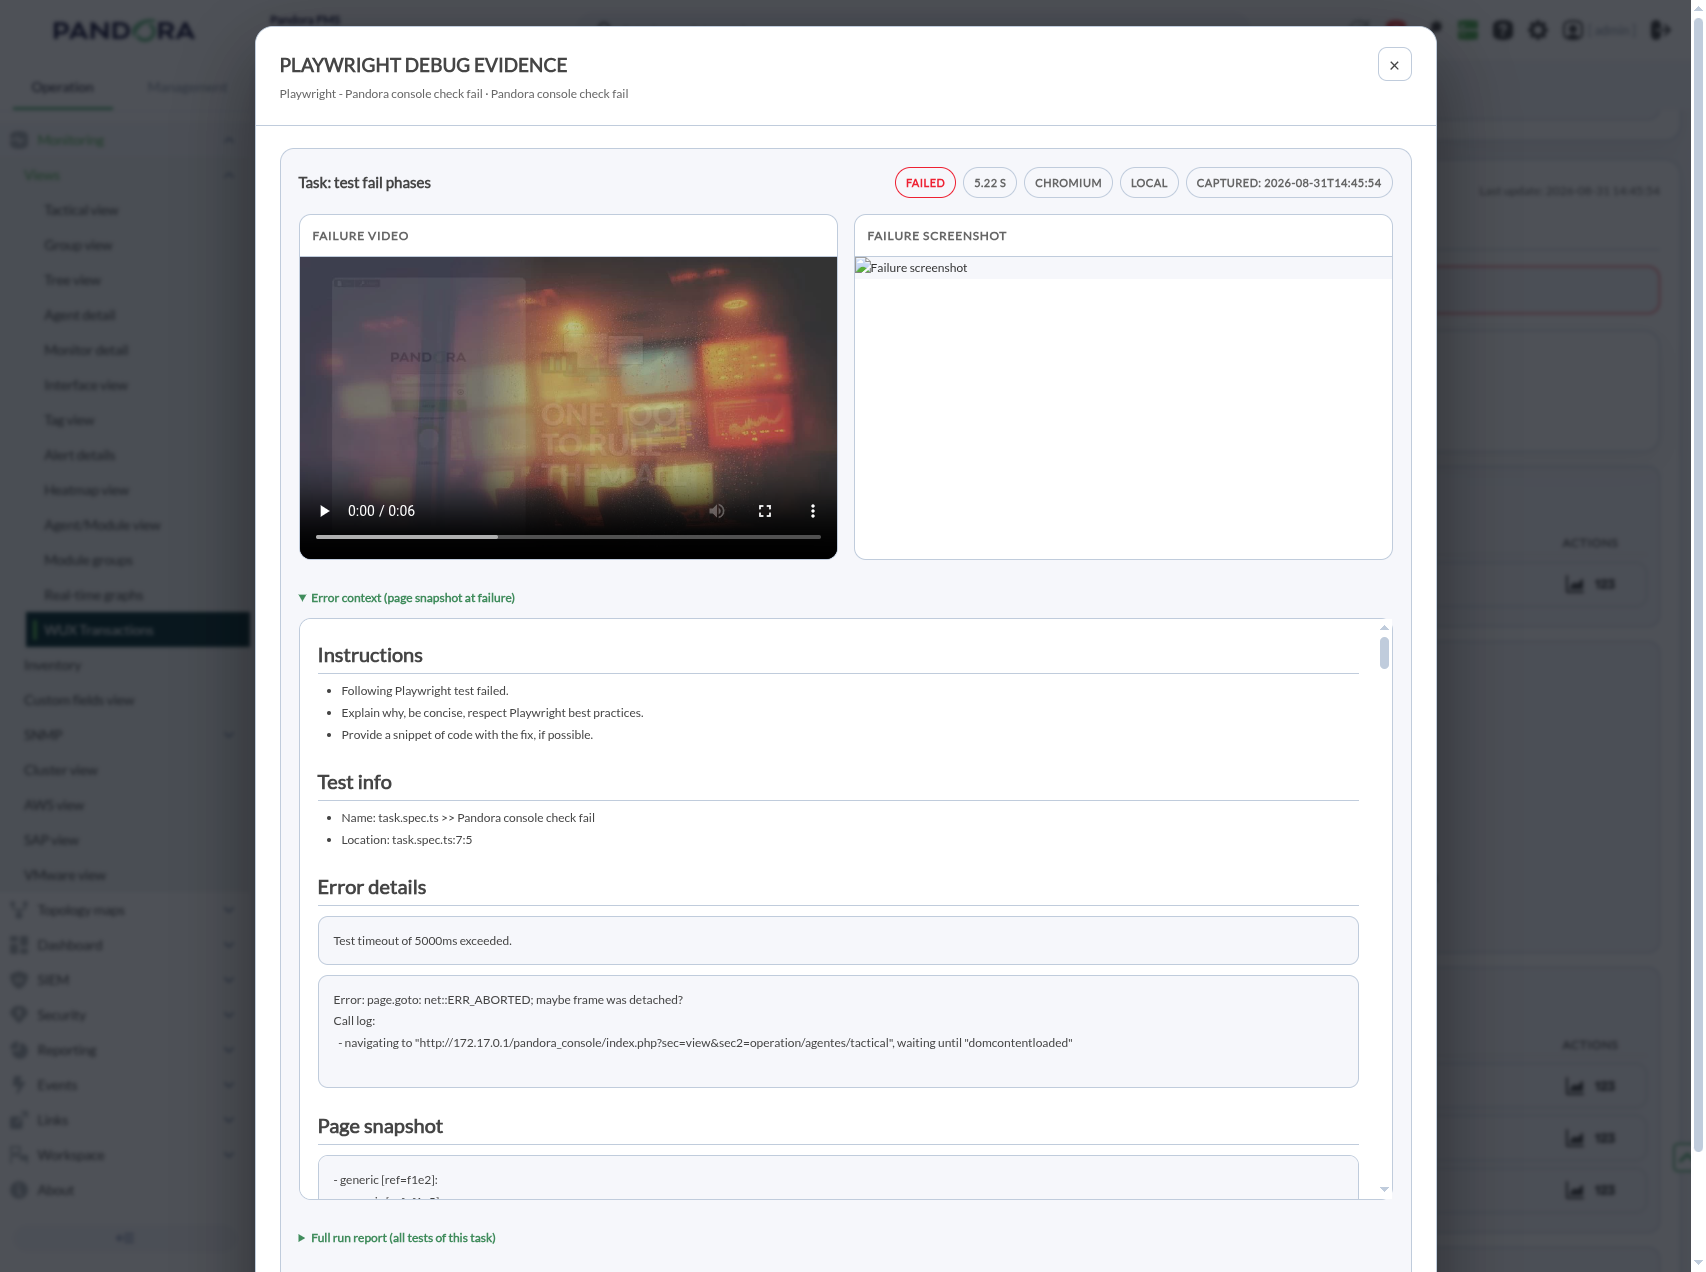Click the video time readout 0:00 / 0:06

(x=381, y=511)
